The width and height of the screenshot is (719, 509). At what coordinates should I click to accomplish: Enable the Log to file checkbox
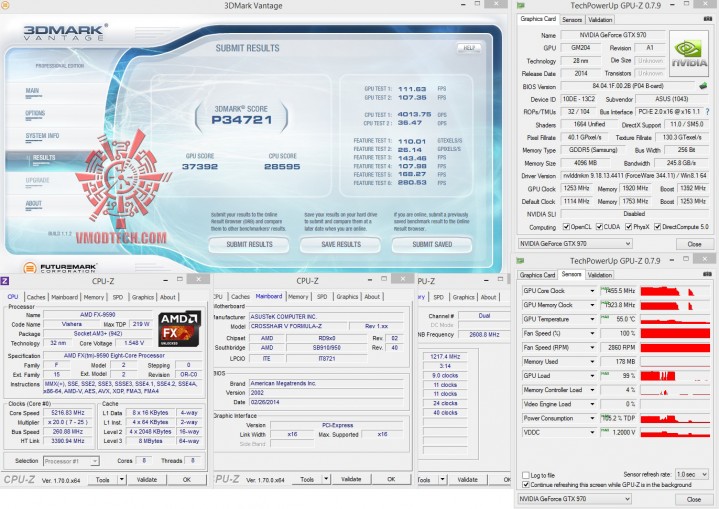[525, 476]
